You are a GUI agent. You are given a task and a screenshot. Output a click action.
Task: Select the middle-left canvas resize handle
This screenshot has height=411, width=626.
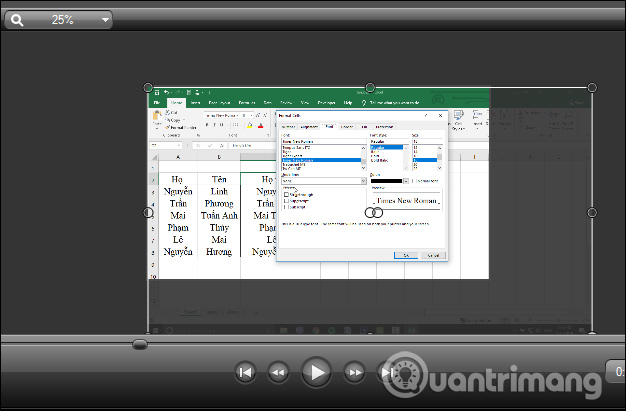[148, 212]
